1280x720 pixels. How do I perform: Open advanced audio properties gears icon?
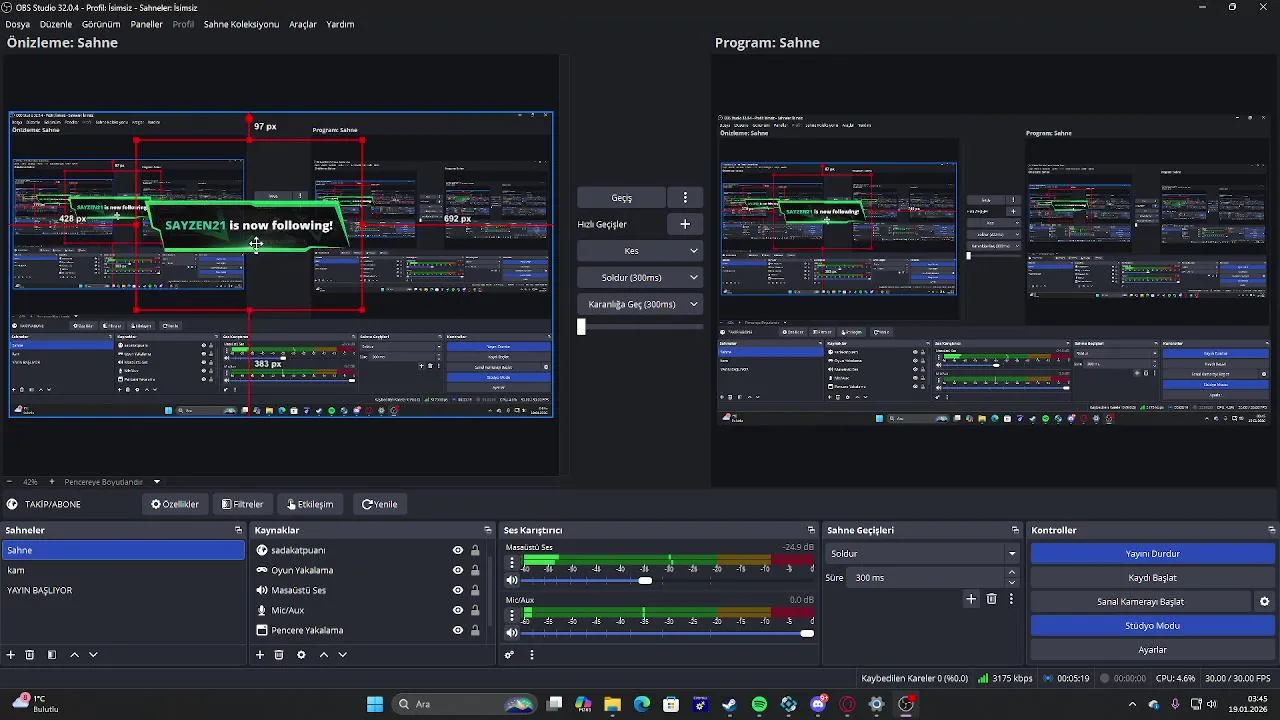coord(509,655)
